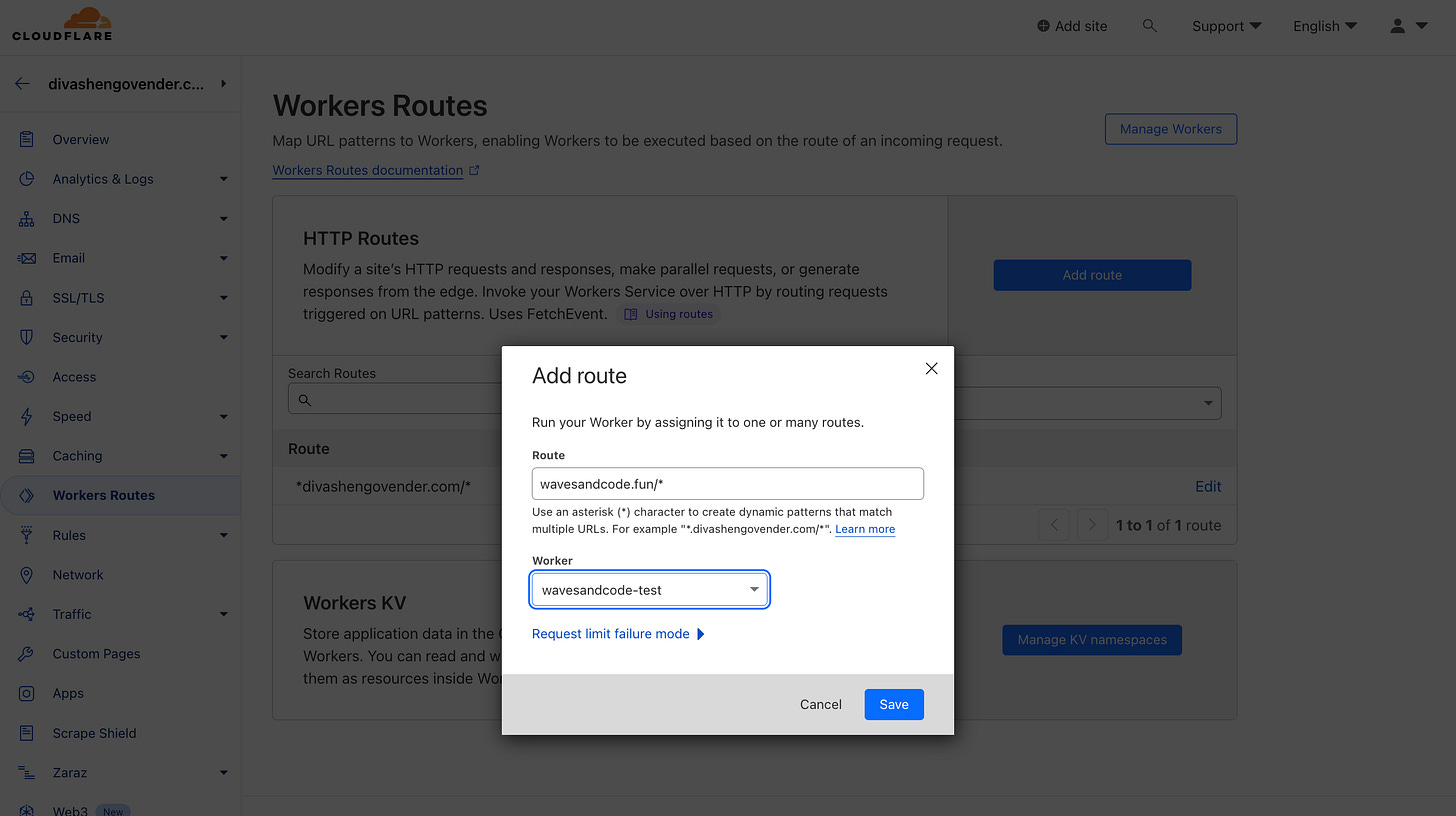Click the *divashengovender.com/* route entry

pos(383,486)
